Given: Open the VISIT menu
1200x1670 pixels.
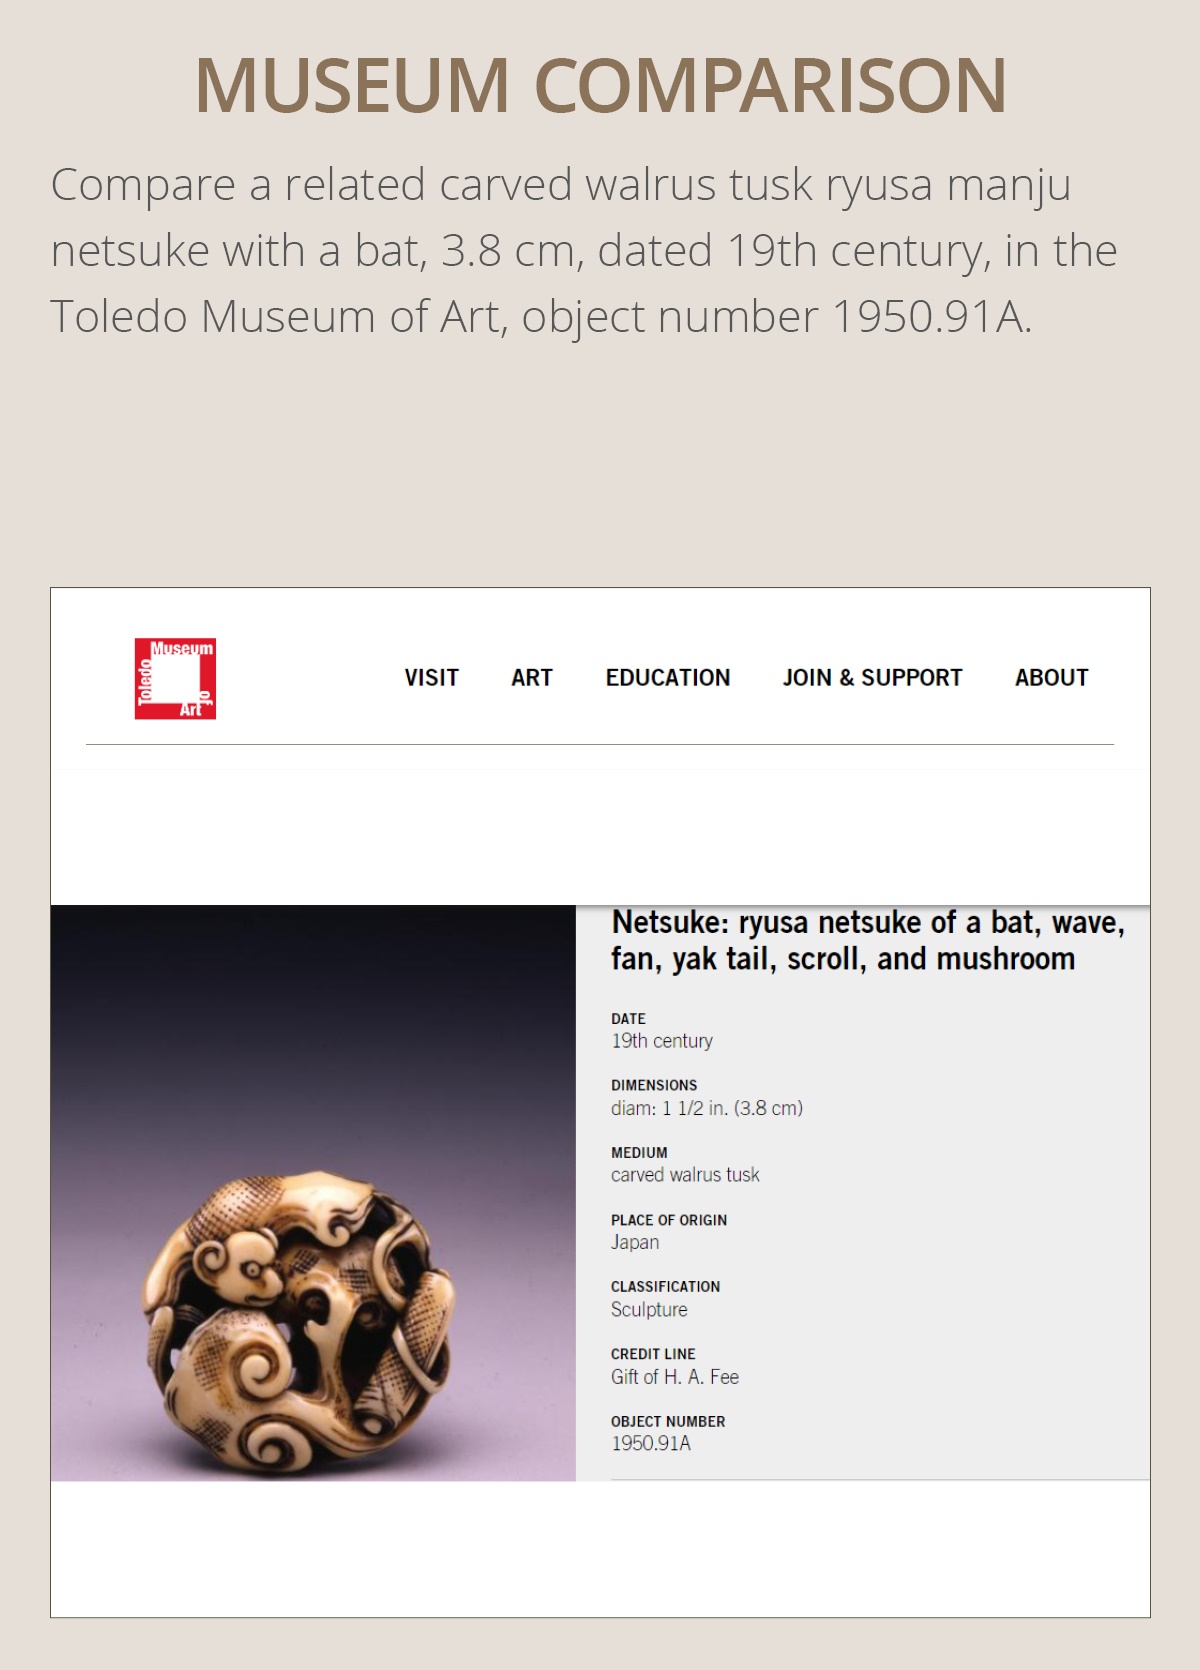Looking at the screenshot, I should (429, 677).
